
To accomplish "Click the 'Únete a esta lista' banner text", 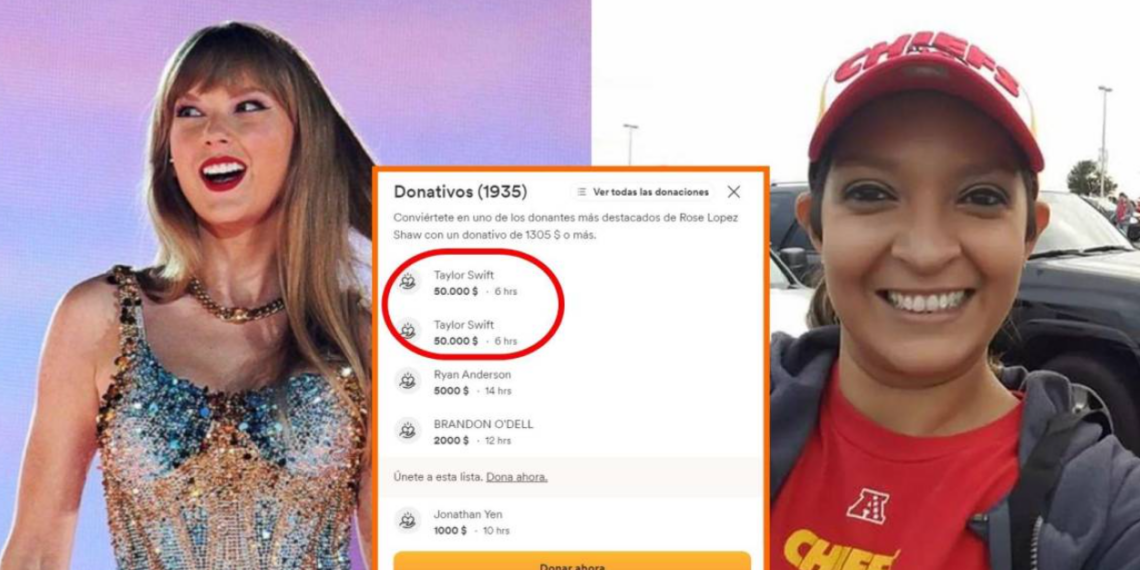I will point(438,477).
